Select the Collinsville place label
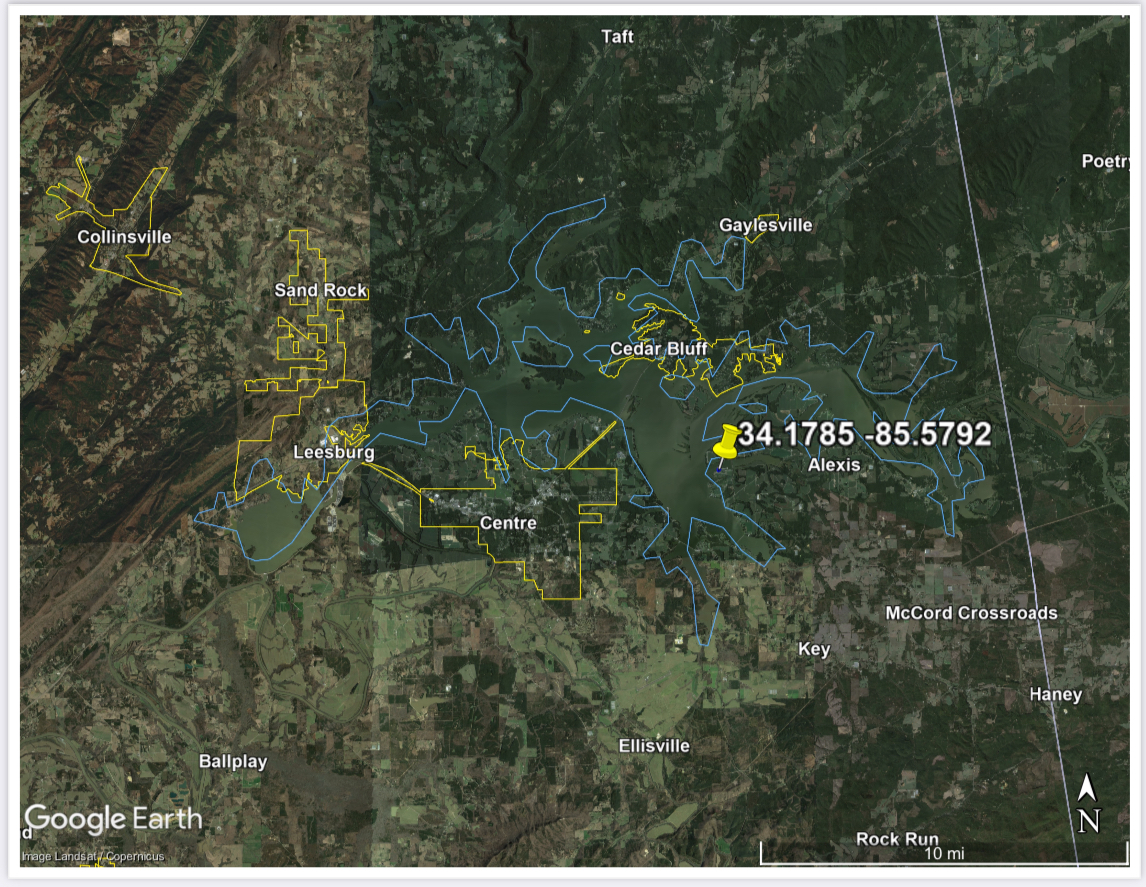Screen dimensions: 1146x887 (124, 237)
